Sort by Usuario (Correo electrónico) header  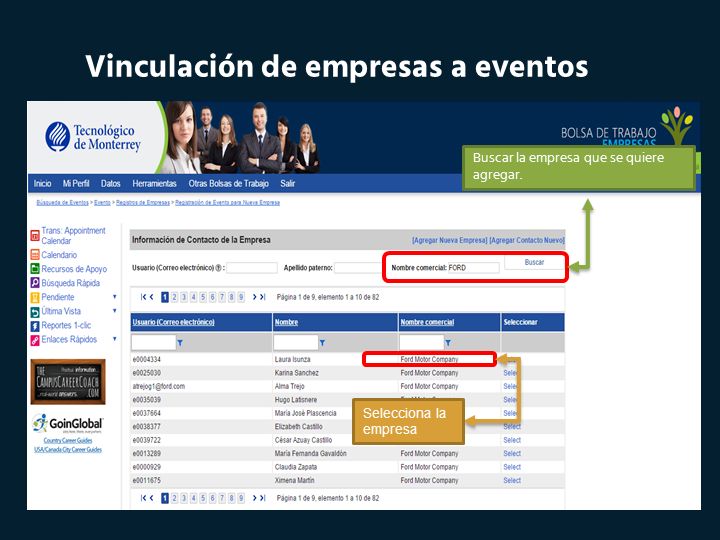tap(174, 322)
